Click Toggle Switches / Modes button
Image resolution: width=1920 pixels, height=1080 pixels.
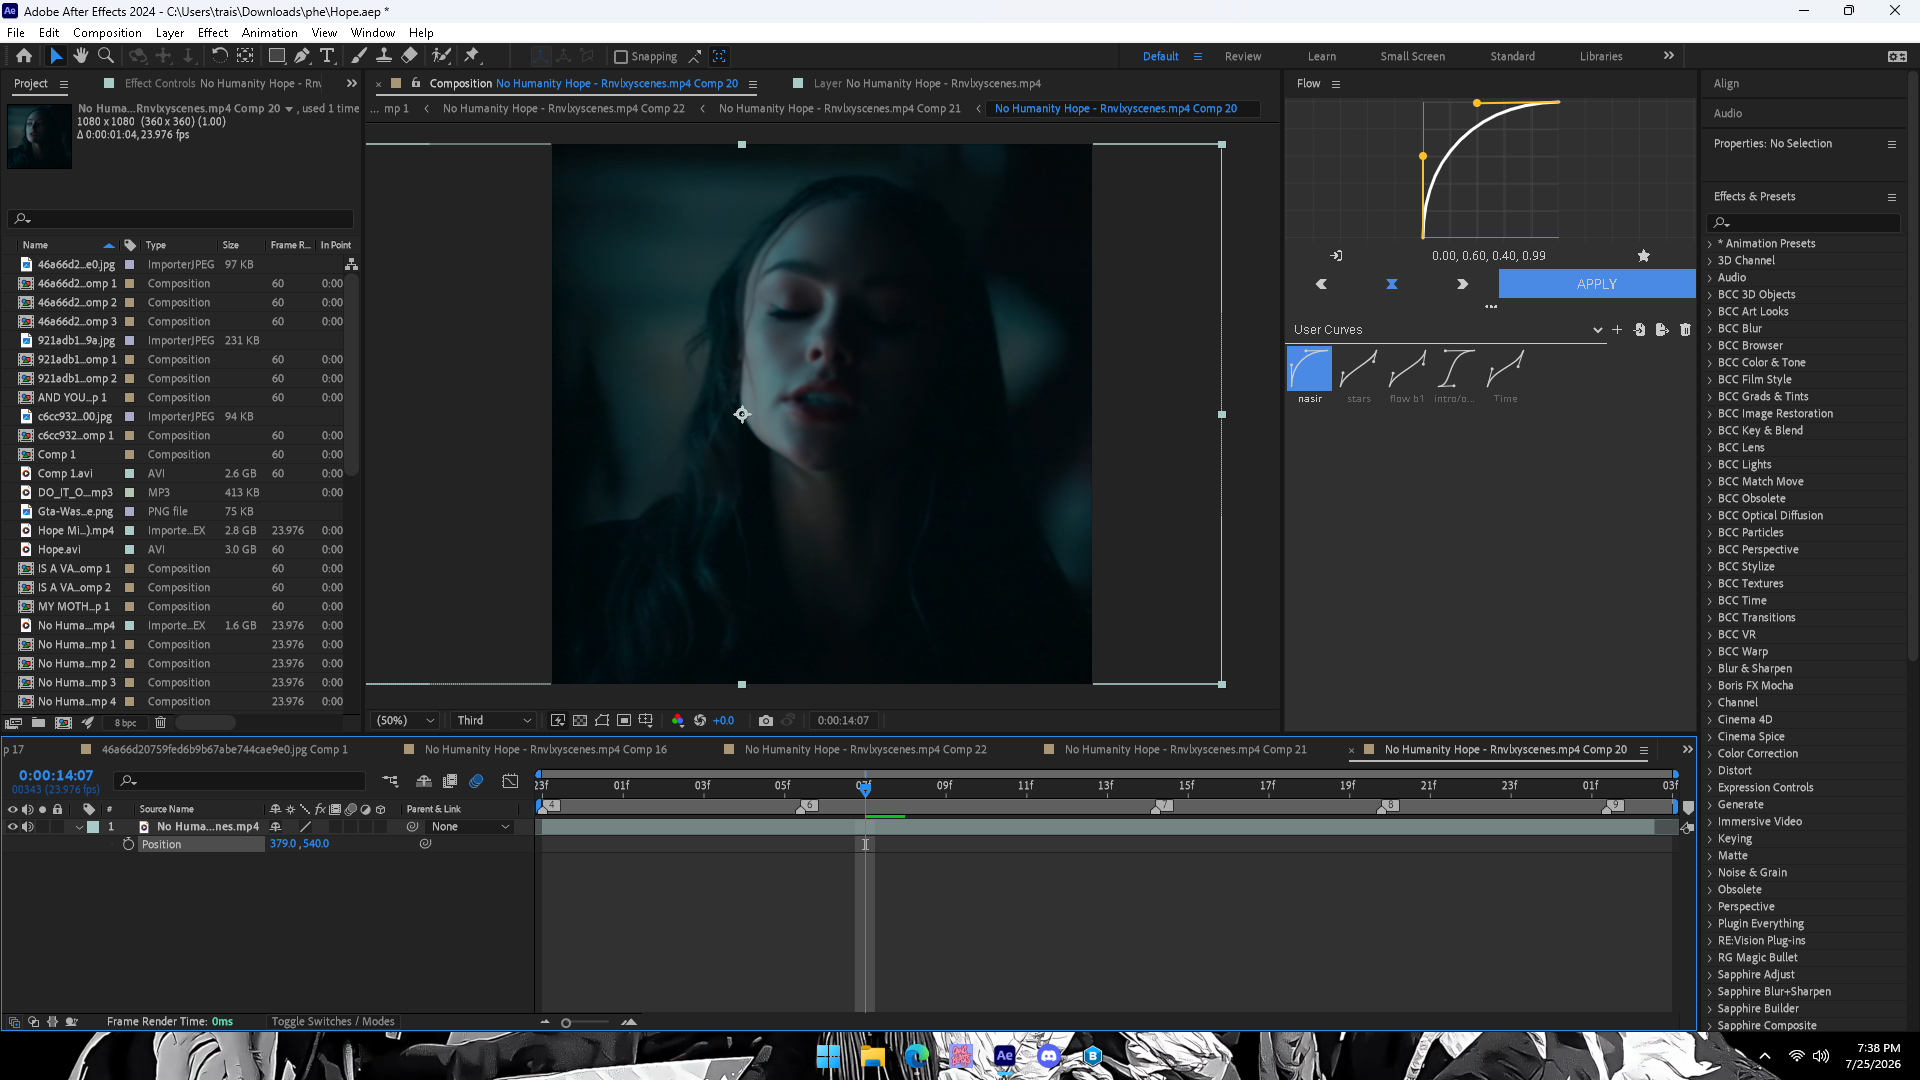tap(333, 1022)
